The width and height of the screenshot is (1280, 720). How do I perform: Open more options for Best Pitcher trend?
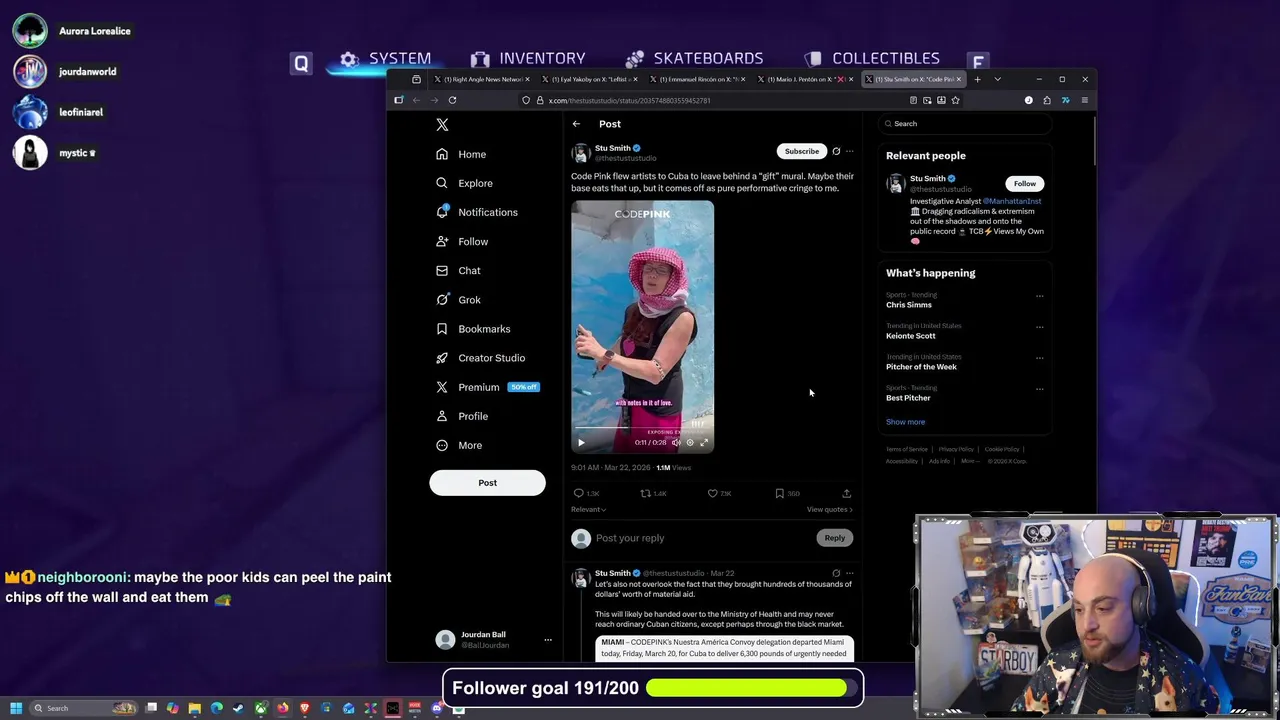click(x=1039, y=389)
